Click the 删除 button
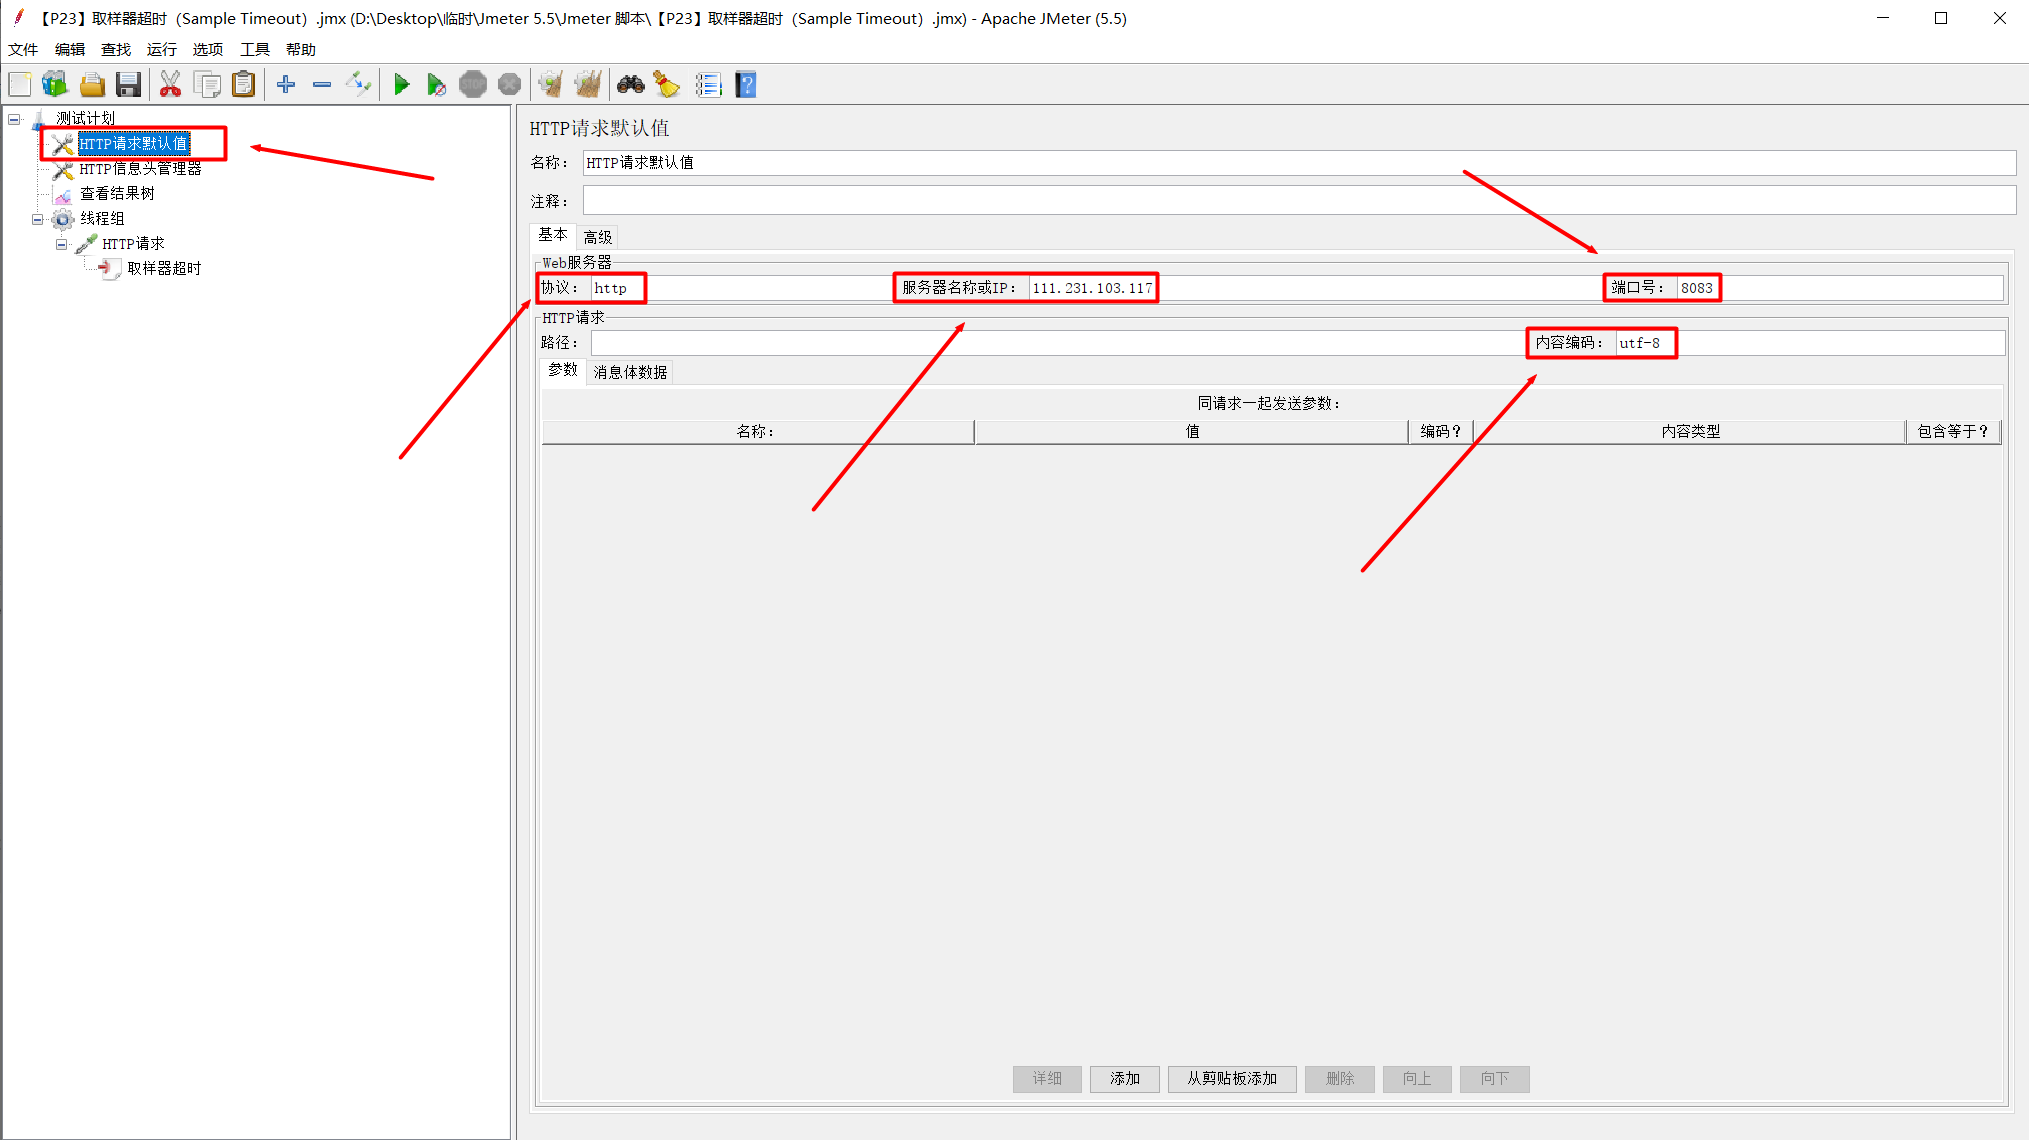The height and width of the screenshot is (1140, 2029). 1340,1079
